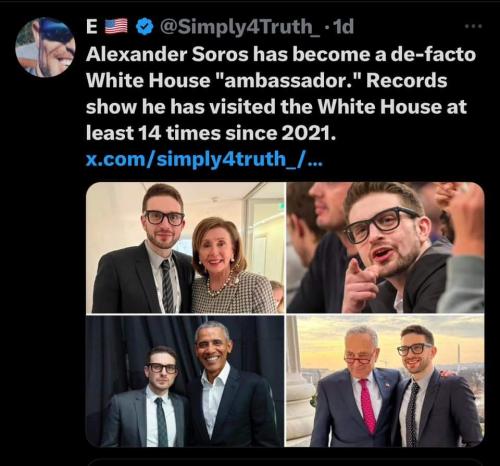The image size is (500, 466).
Task: Open the @Simply4Truth_ handle profile
Action: (240, 27)
